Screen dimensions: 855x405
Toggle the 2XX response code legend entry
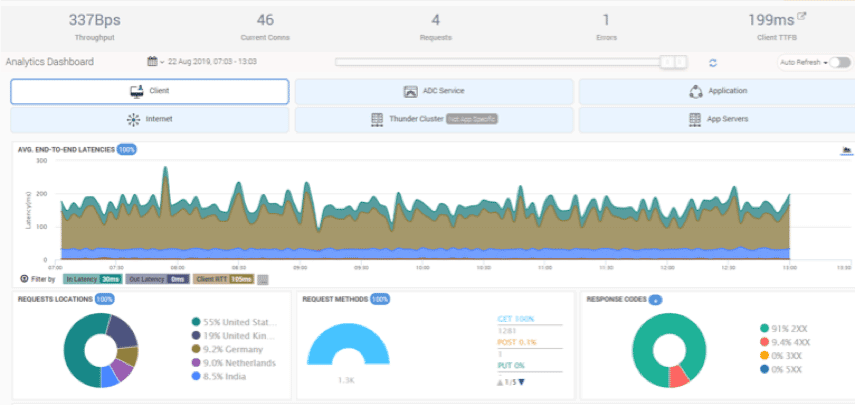(784, 328)
